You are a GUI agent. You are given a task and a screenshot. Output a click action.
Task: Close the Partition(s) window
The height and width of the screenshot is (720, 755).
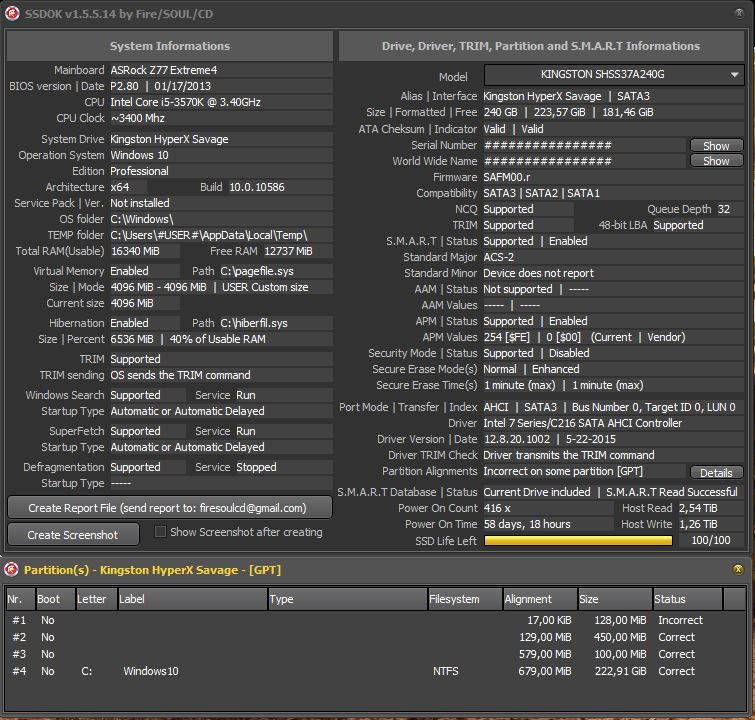pos(738,570)
